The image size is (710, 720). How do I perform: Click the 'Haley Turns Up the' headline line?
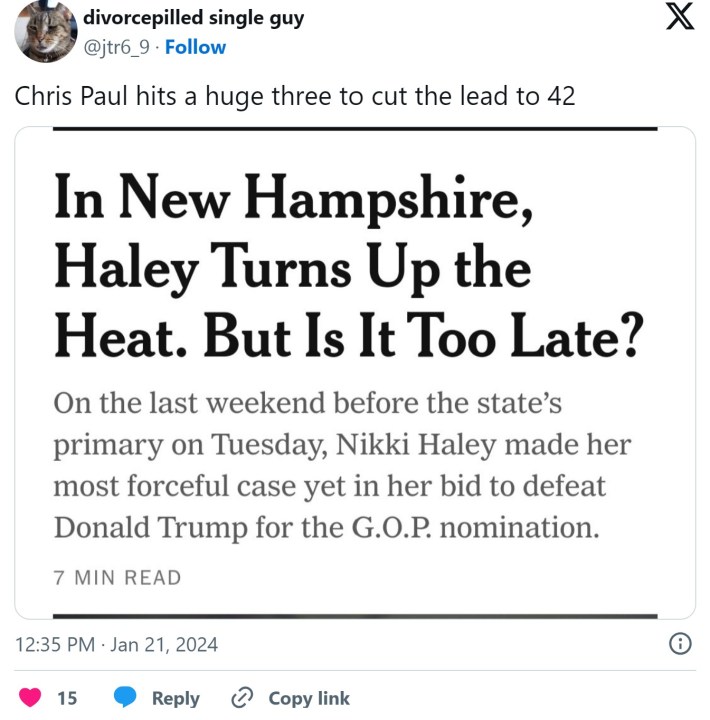click(292, 270)
